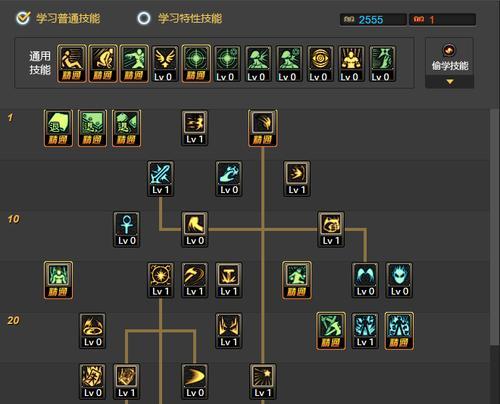Image resolution: width=500 pixels, height=404 pixels.
Task: Click the sun burst skill icon
Action: (161, 280)
